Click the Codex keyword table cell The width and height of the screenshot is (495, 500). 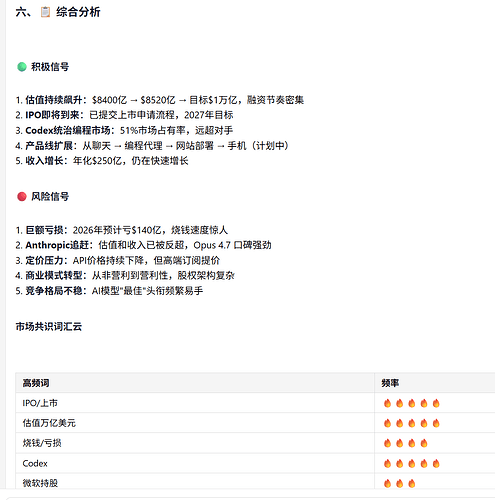coord(195,463)
